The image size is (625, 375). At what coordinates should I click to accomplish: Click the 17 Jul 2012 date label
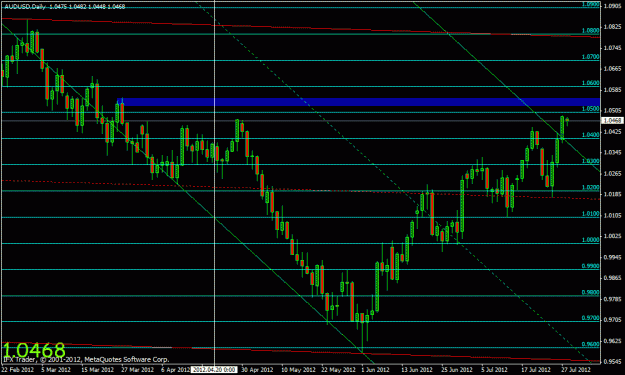point(536,369)
